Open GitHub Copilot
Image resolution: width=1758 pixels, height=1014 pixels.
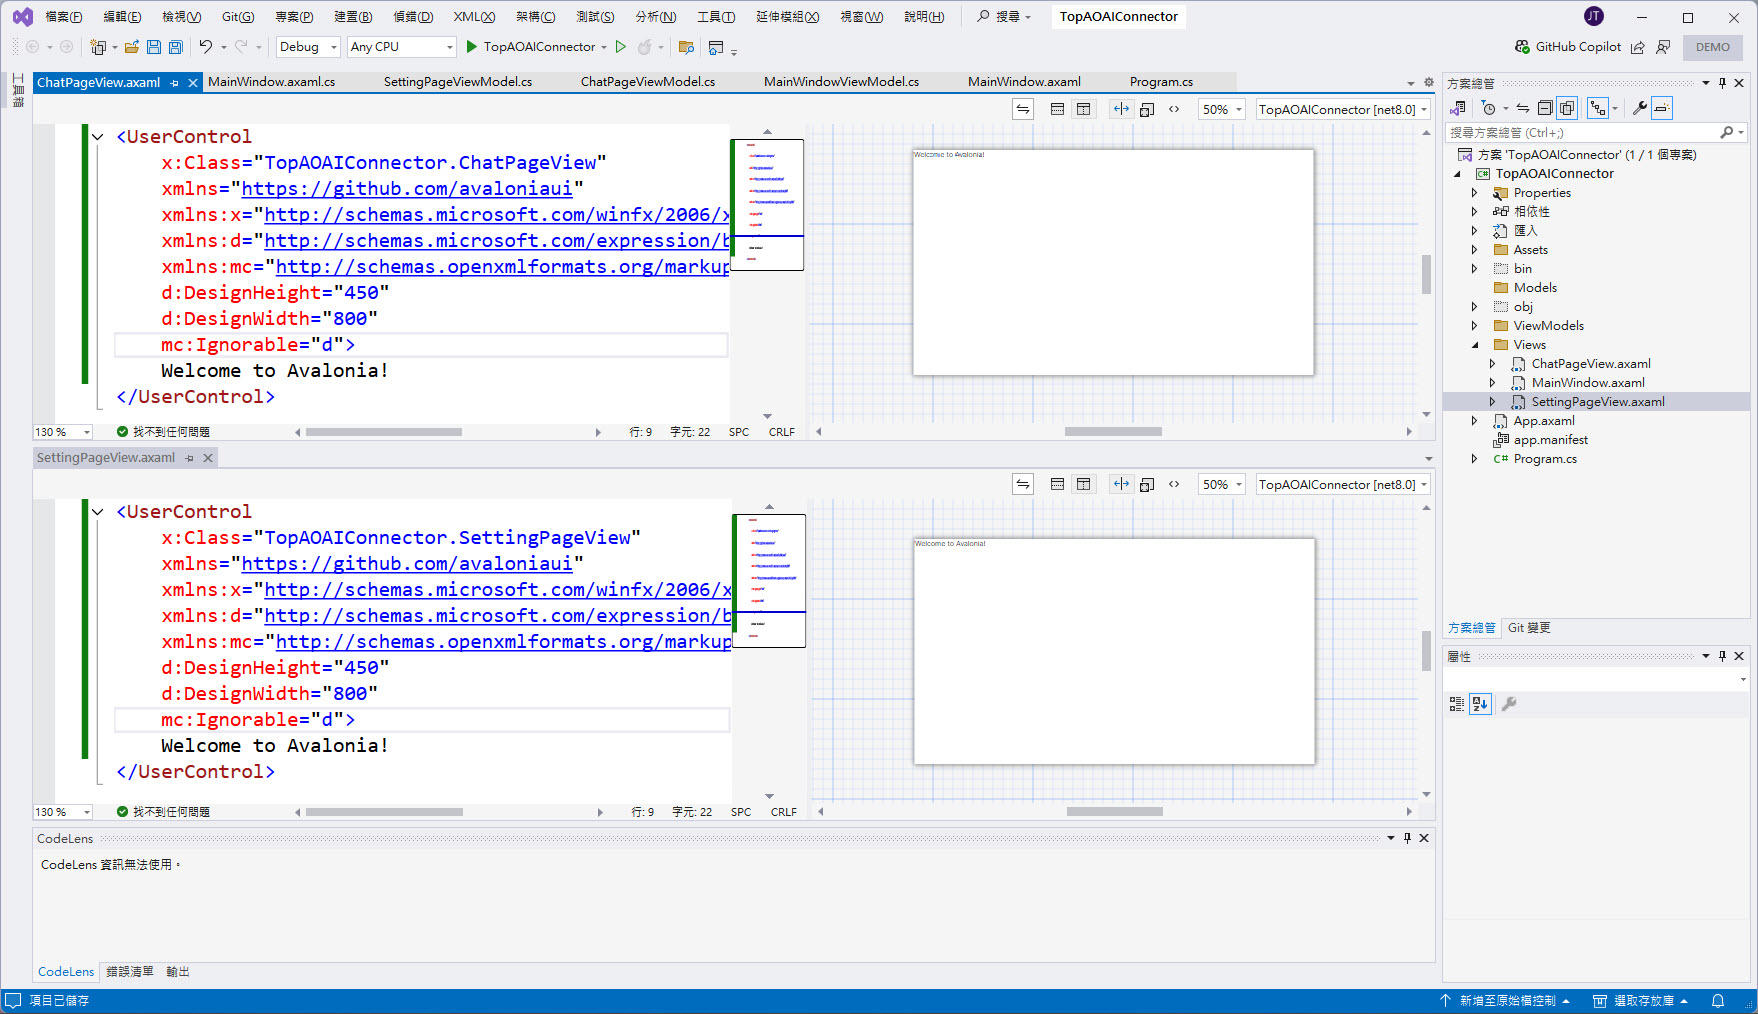tap(1567, 47)
